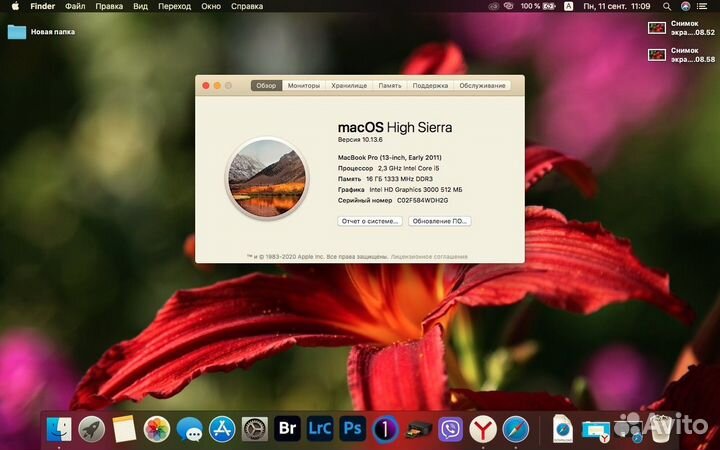Open Yandex Browser in the Dock
This screenshot has height=450, width=720.
coord(483,429)
